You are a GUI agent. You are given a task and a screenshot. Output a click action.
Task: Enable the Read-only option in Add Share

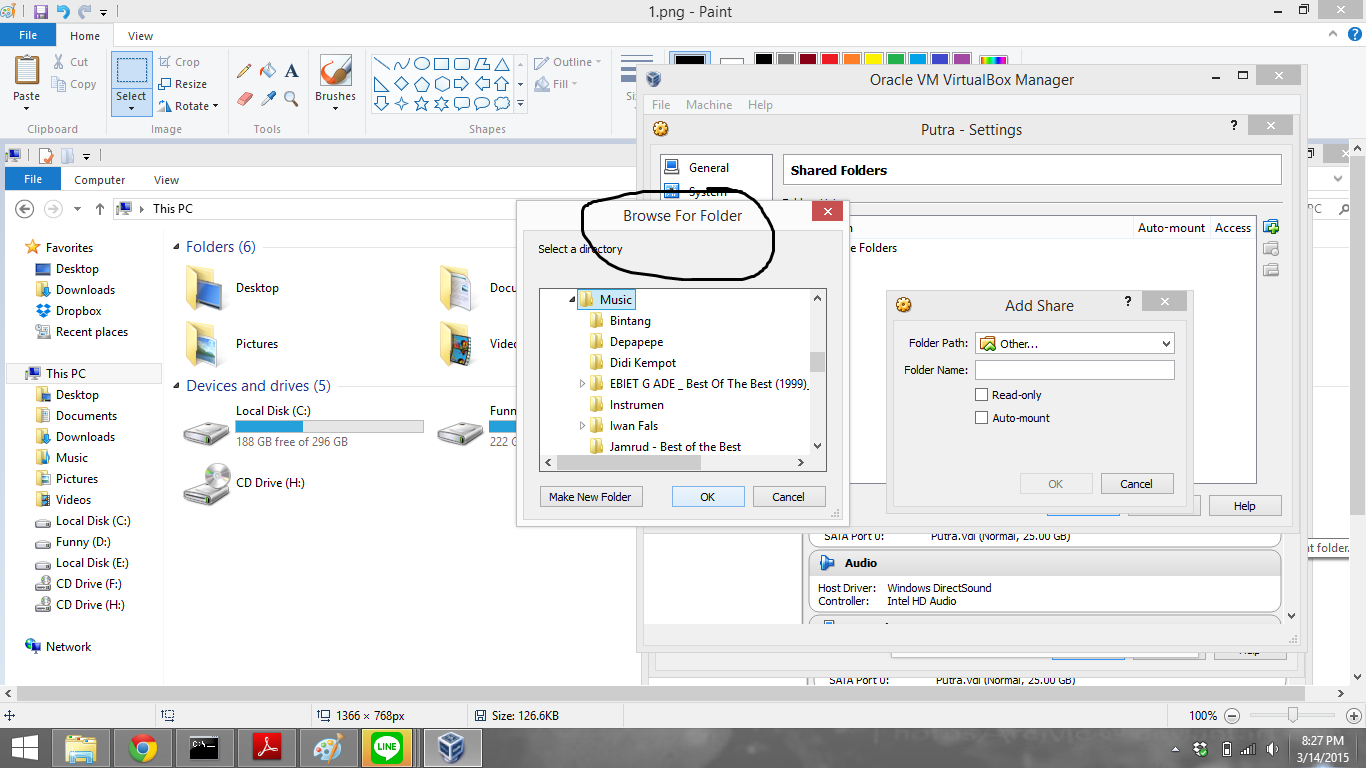pos(982,394)
